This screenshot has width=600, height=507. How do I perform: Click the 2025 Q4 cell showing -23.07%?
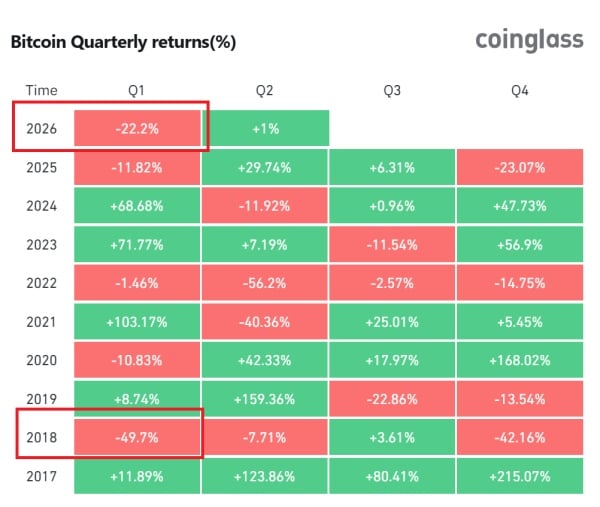[x=519, y=167]
